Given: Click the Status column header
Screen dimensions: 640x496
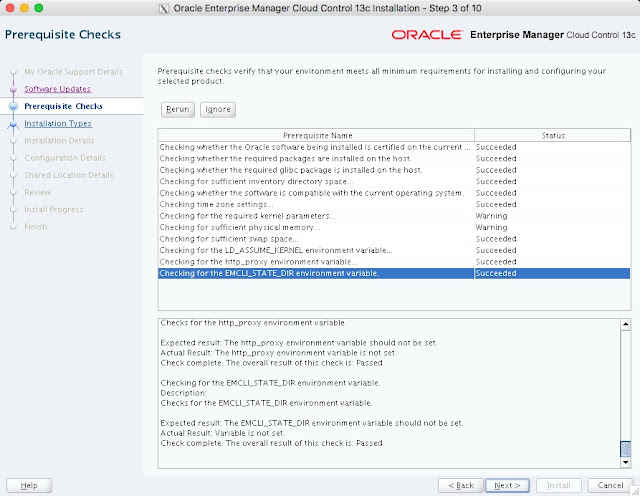Looking at the screenshot, I should [553, 136].
